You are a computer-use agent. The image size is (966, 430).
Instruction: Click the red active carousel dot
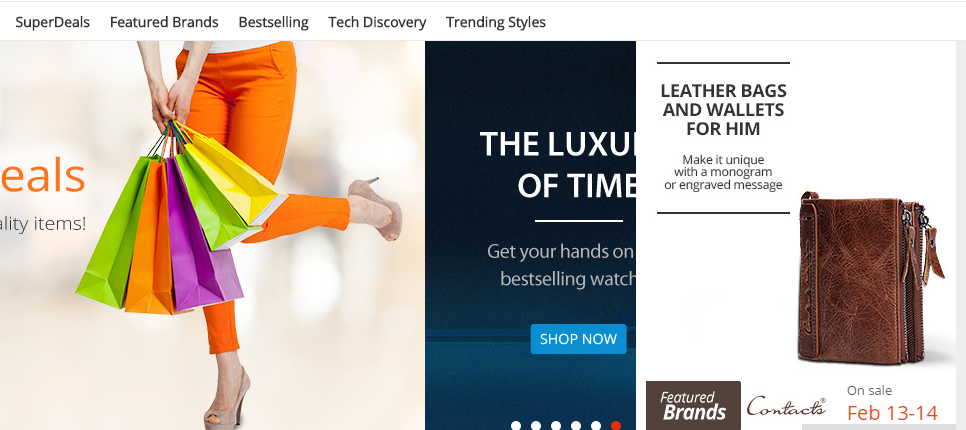coord(615,425)
